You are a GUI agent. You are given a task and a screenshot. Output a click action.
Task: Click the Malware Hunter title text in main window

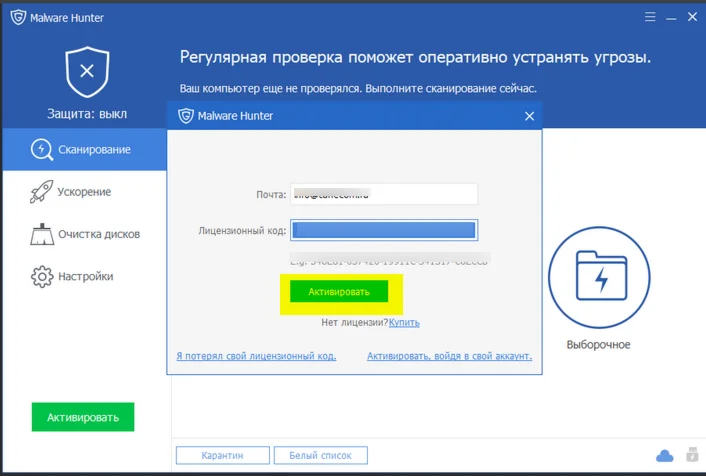[67, 18]
